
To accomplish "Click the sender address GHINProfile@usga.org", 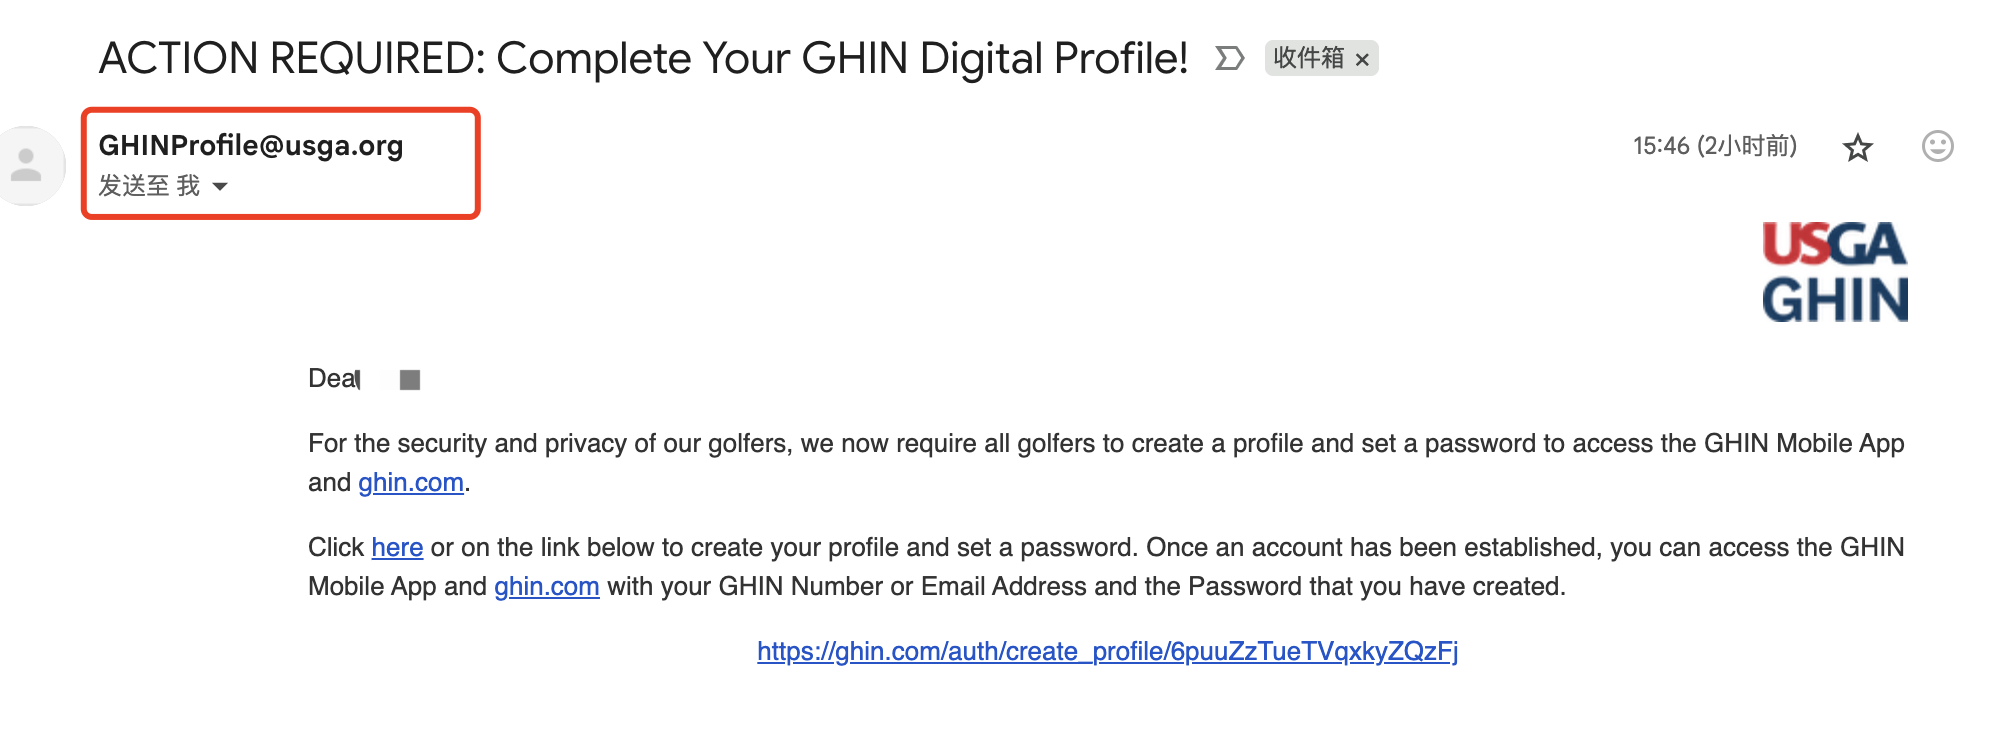I will pos(251,146).
